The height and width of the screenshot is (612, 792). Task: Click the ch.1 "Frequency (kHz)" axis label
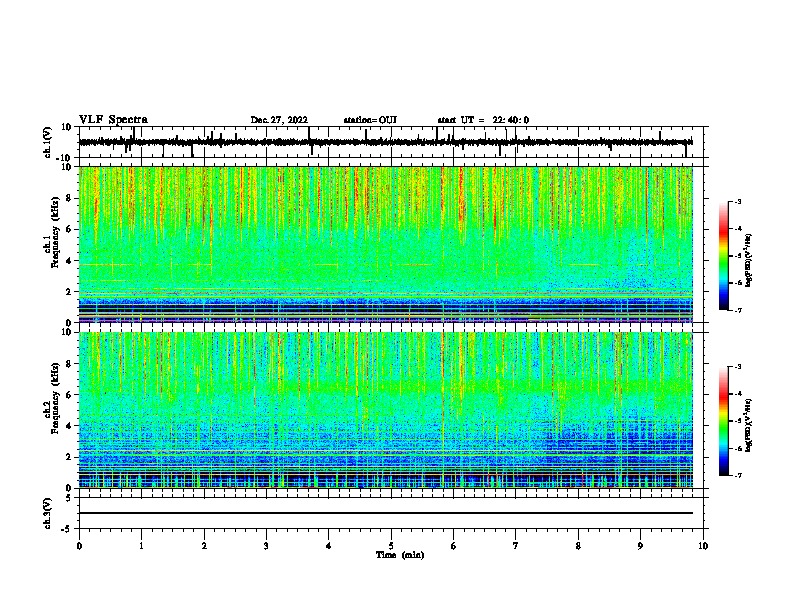(54, 232)
